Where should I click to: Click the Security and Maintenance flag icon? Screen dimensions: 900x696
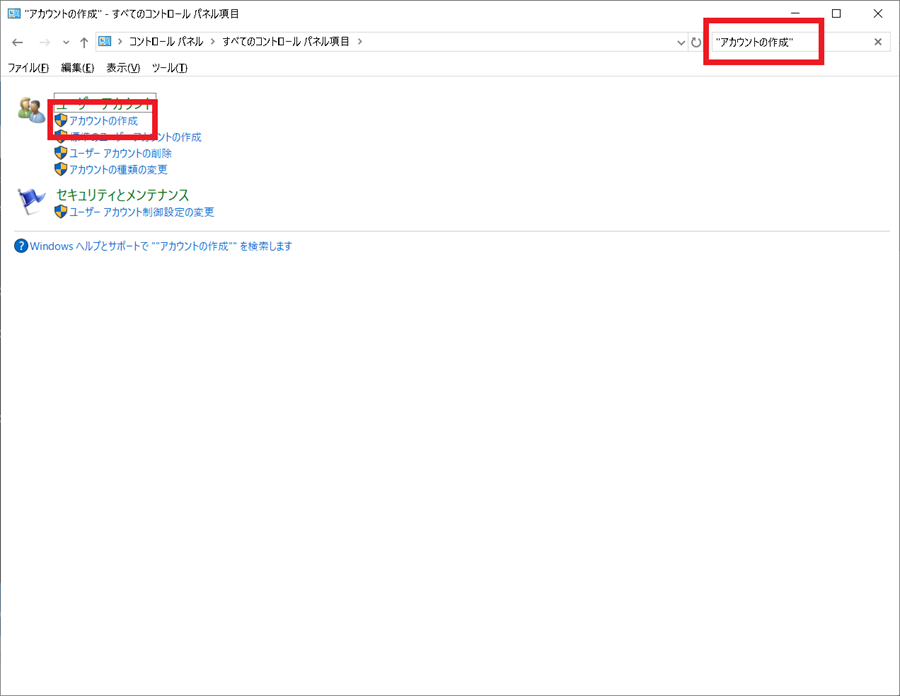tap(31, 201)
